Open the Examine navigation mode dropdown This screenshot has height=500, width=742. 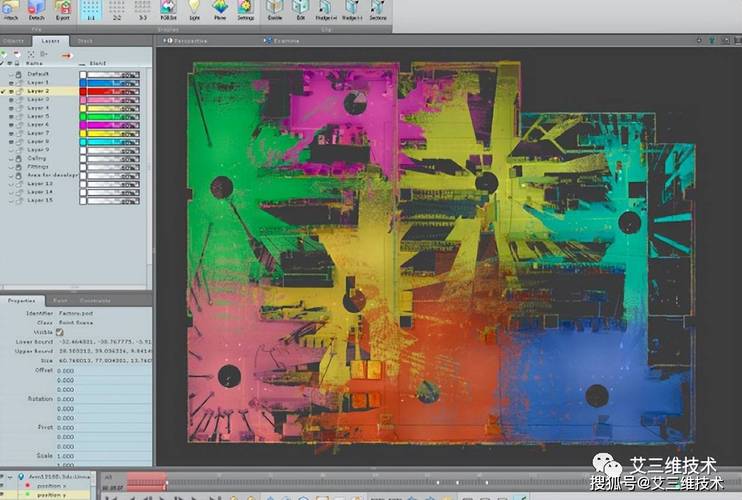click(282, 41)
